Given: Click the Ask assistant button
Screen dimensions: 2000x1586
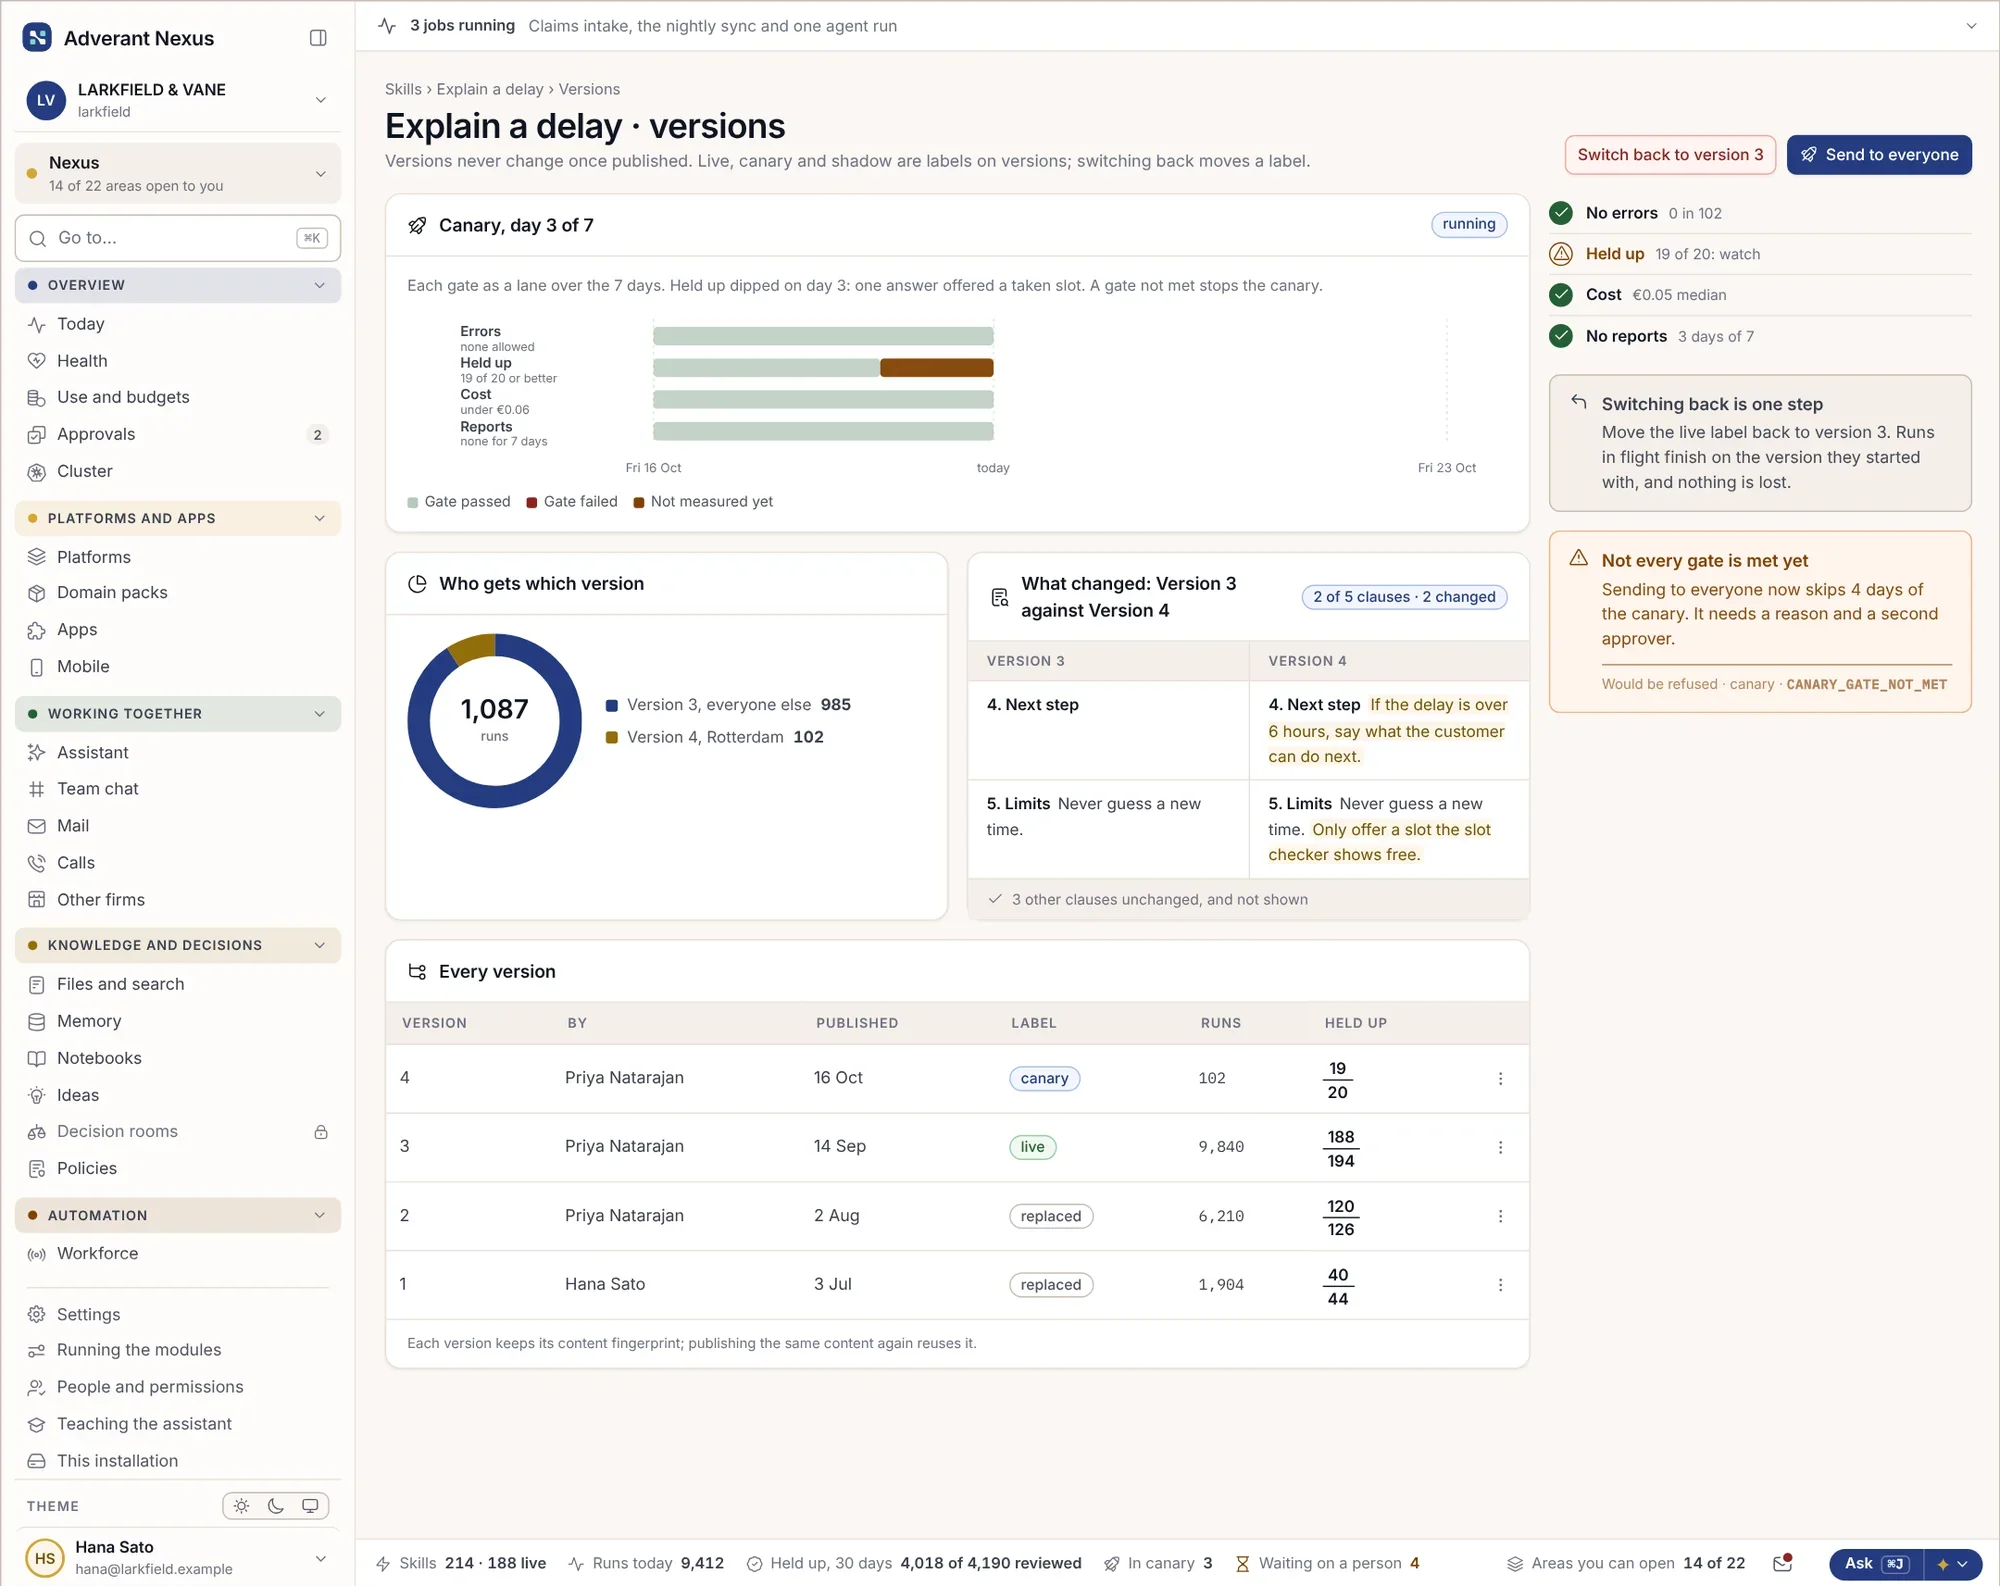Looking at the screenshot, I should 1876,1564.
